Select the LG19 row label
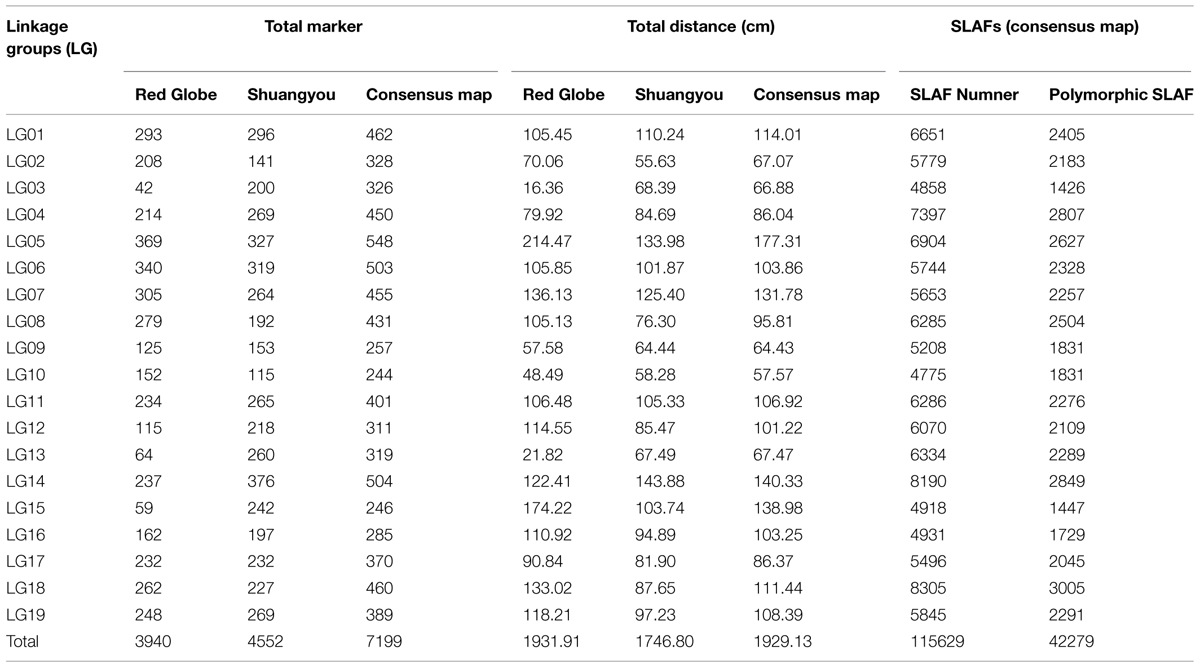 [26, 615]
